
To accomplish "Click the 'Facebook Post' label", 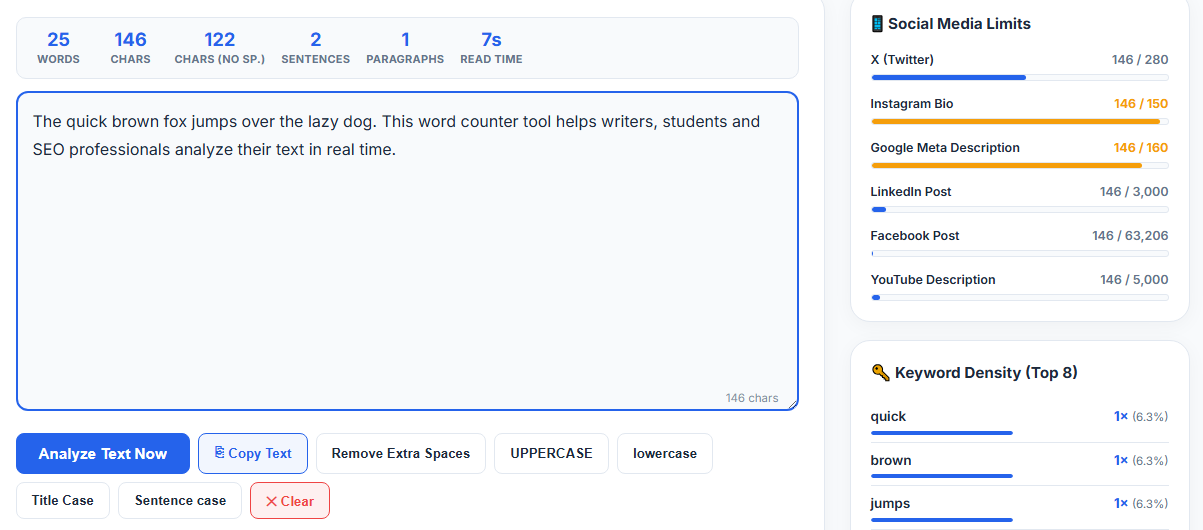I will pyautogui.click(x=915, y=236).
